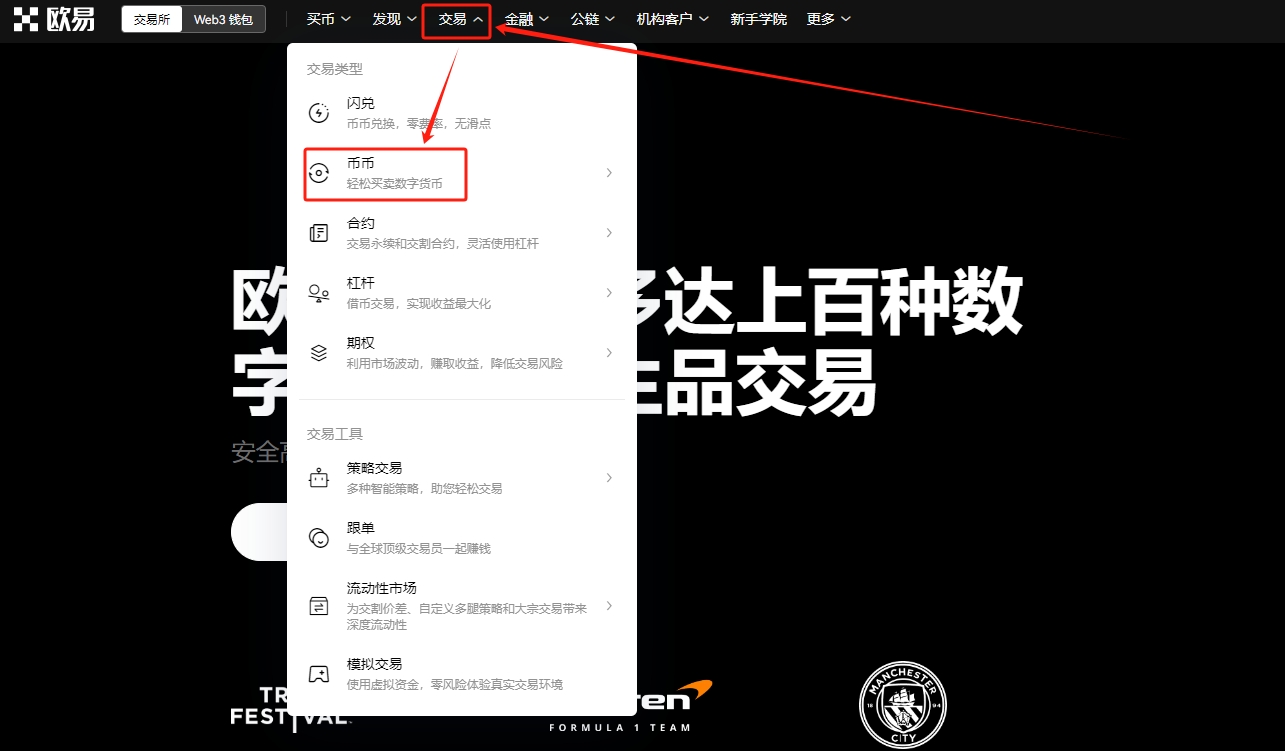Choose 跟单 in the trade menu
Screen dimensions: 1285x751
point(462,538)
